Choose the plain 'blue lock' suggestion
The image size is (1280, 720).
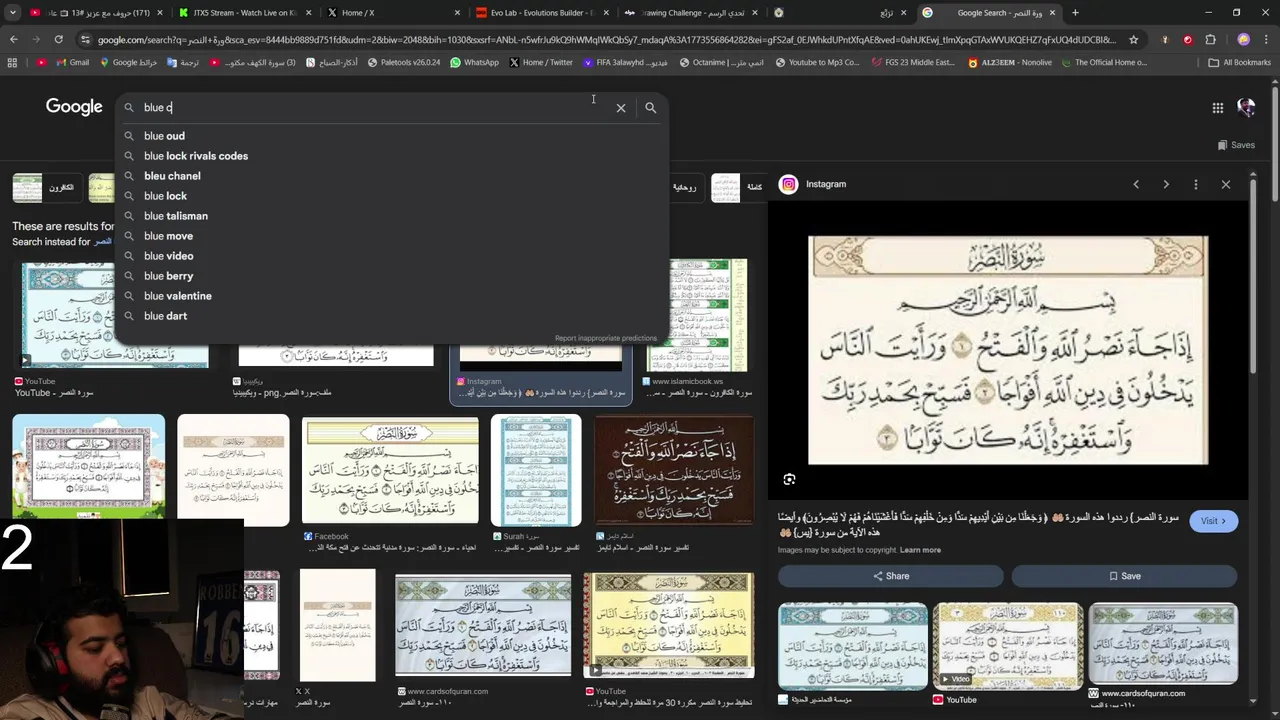(390, 196)
